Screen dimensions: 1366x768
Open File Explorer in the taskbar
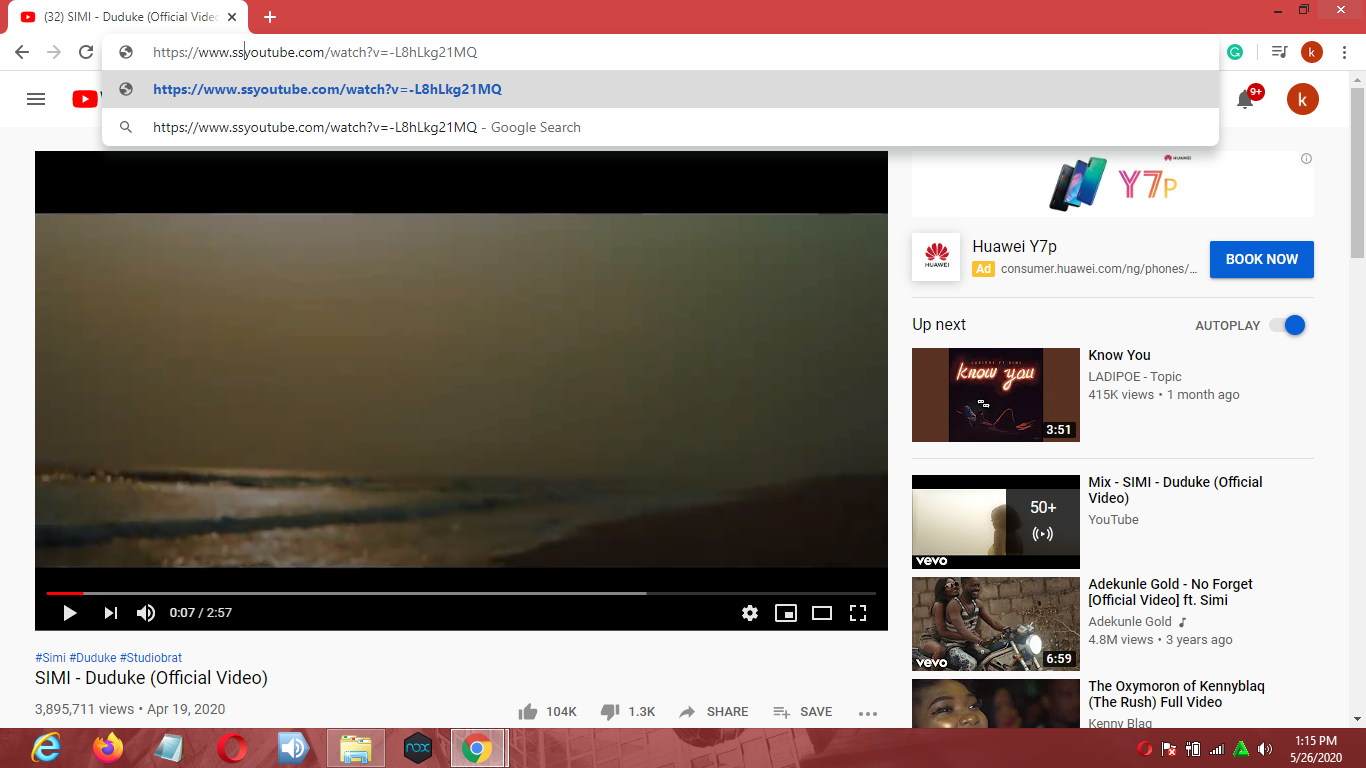[356, 748]
